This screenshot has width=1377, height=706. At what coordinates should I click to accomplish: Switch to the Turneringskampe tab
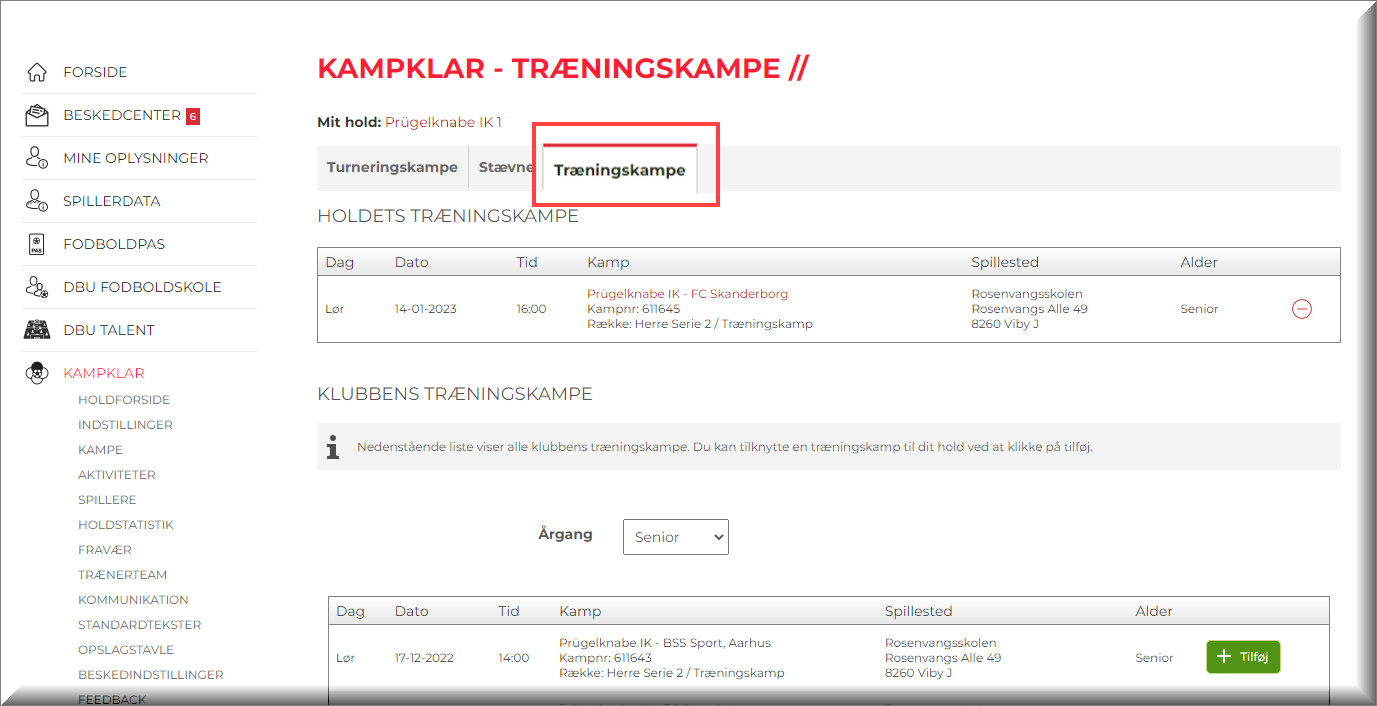tap(392, 167)
